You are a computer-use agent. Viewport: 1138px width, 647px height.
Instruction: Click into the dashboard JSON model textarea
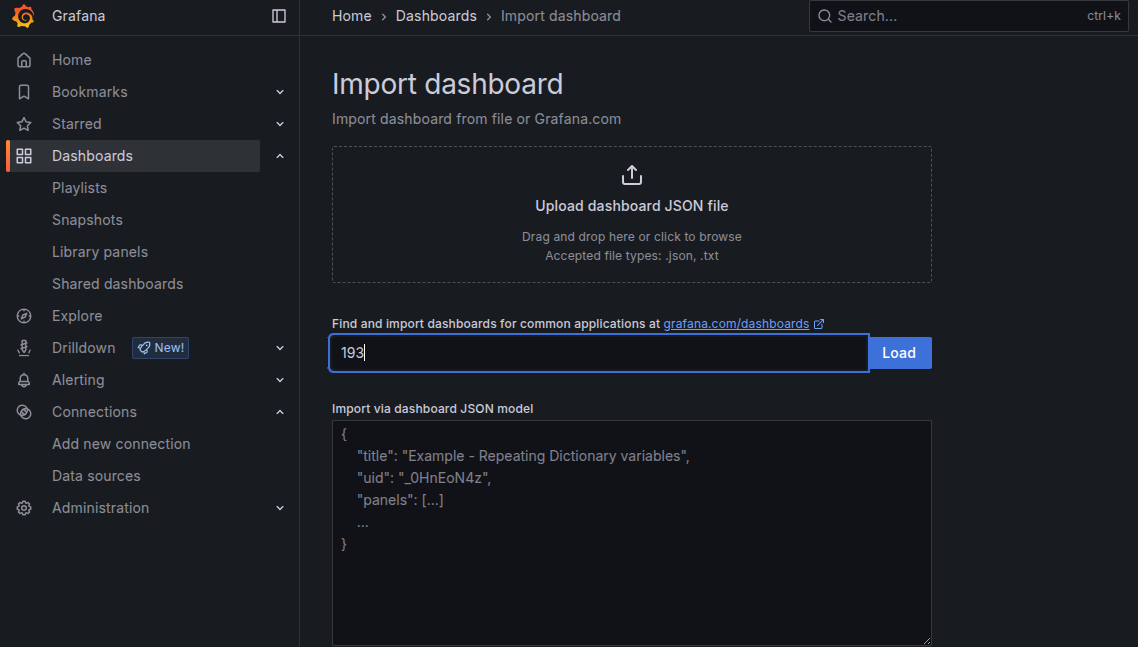631,532
